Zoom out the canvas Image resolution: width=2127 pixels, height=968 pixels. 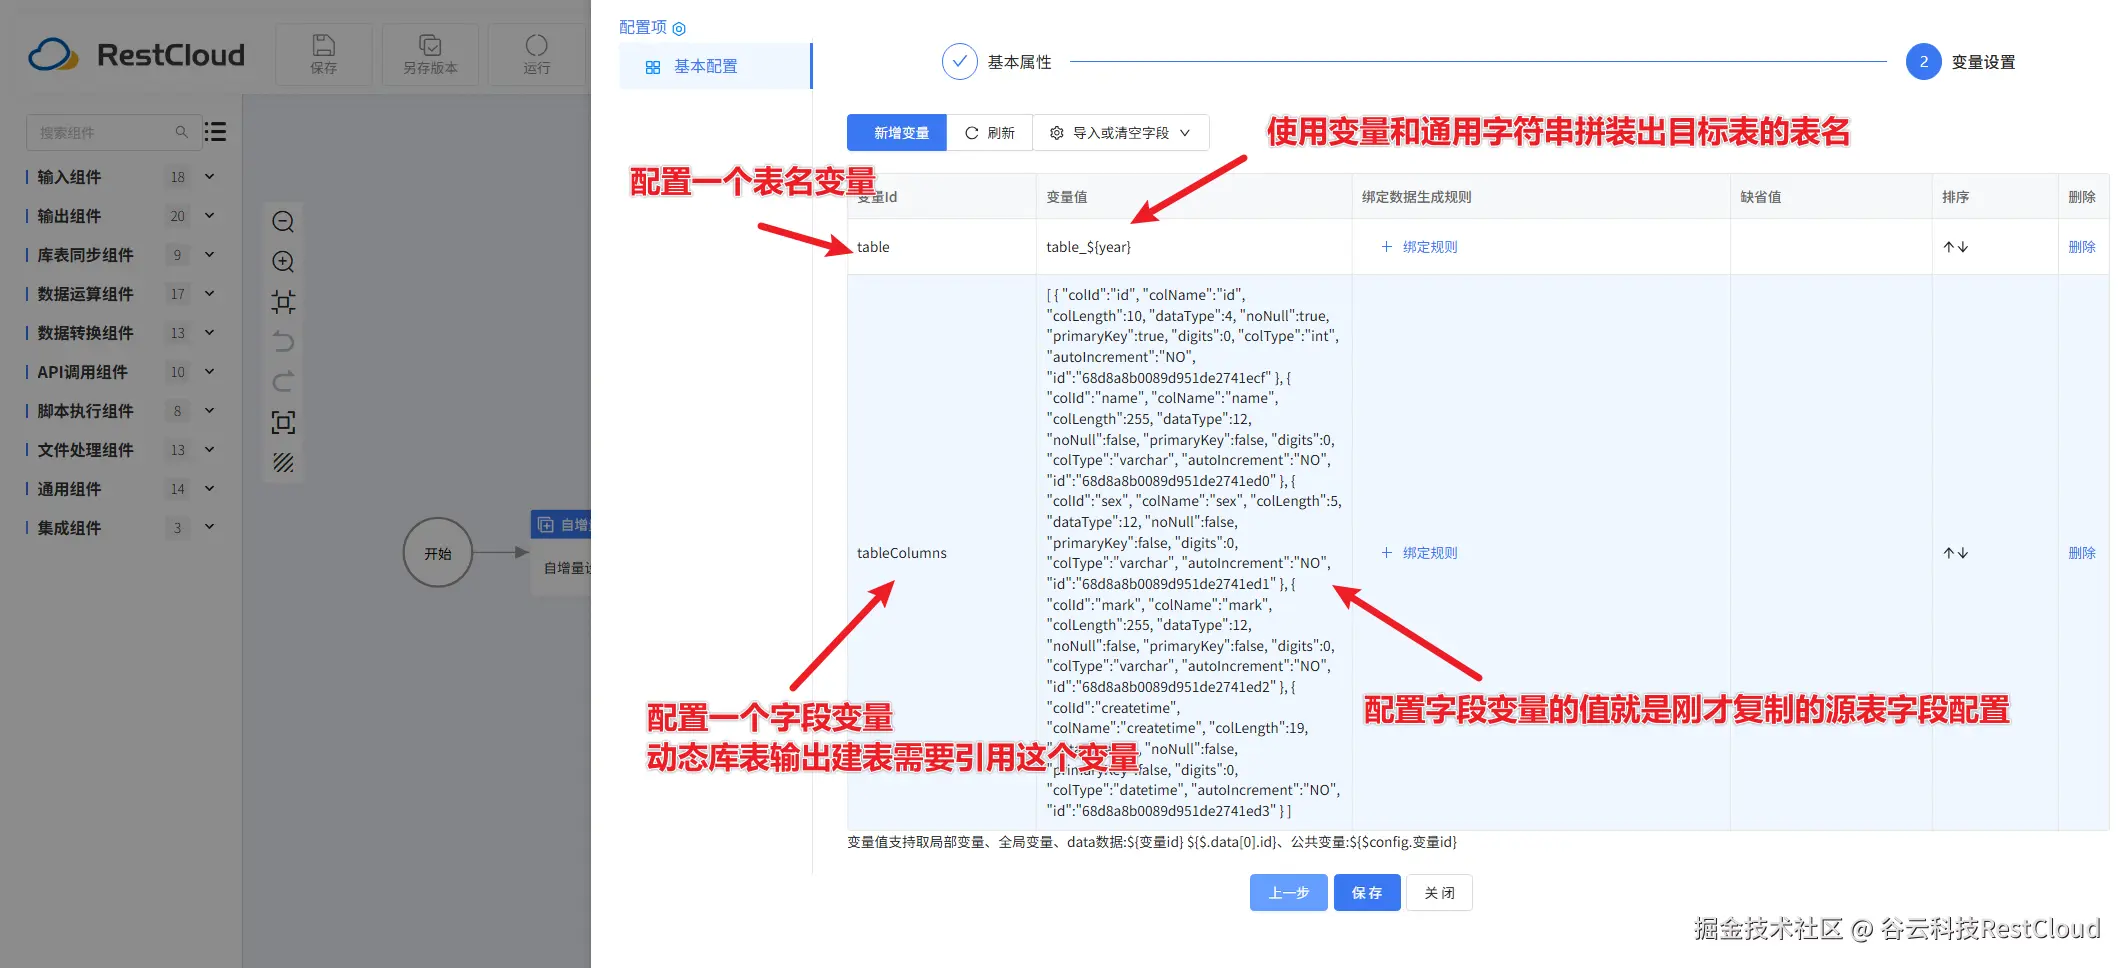(283, 221)
